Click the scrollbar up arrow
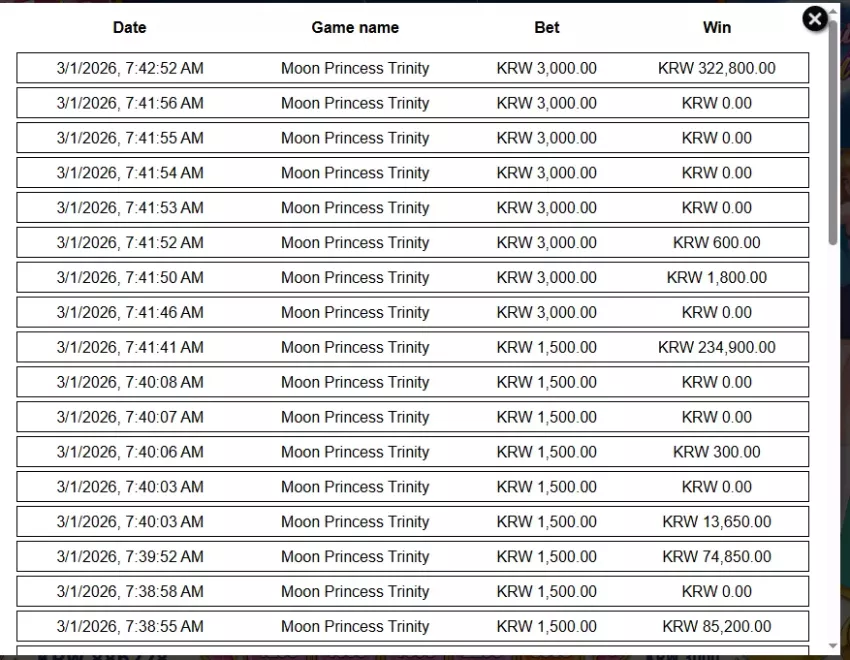The image size is (850, 660). click(x=833, y=12)
